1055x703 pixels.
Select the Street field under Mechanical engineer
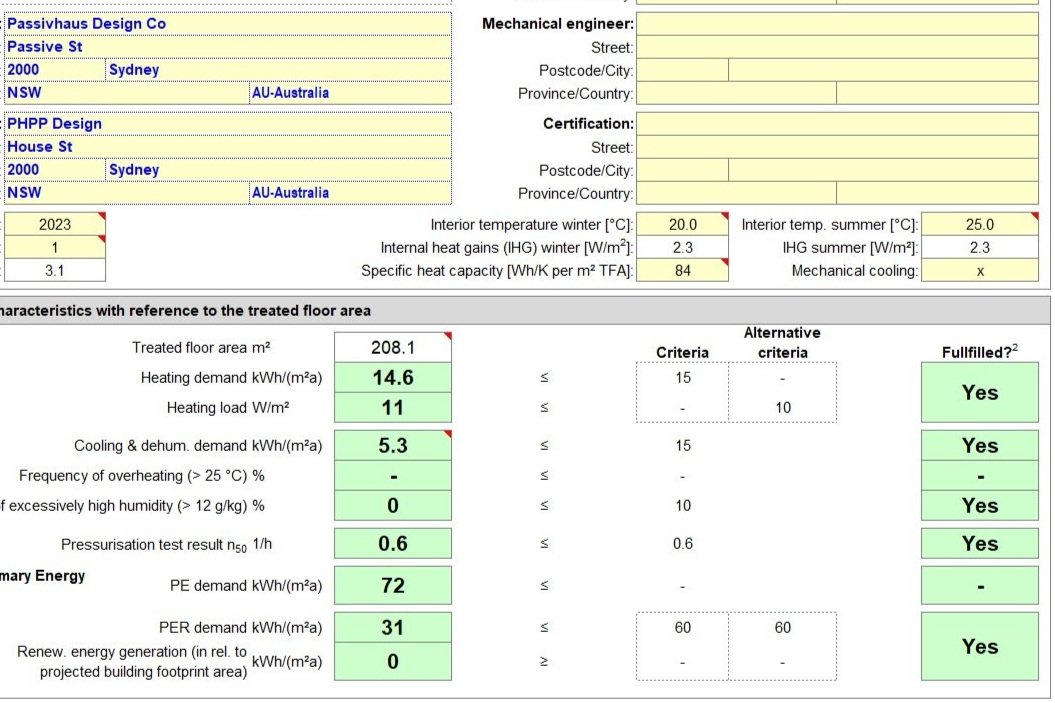pyautogui.click(x=837, y=47)
